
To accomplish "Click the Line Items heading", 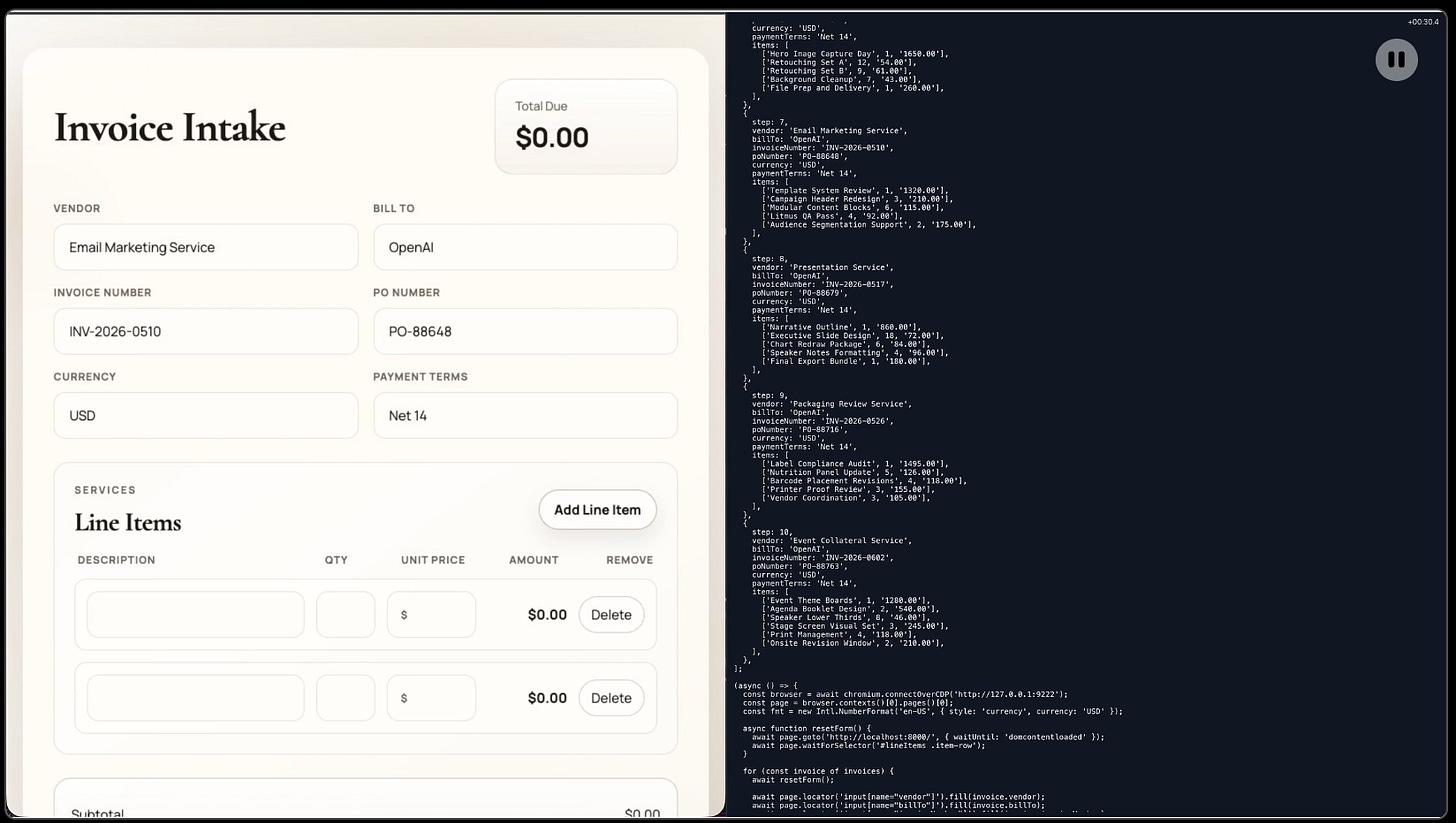I will [128, 522].
